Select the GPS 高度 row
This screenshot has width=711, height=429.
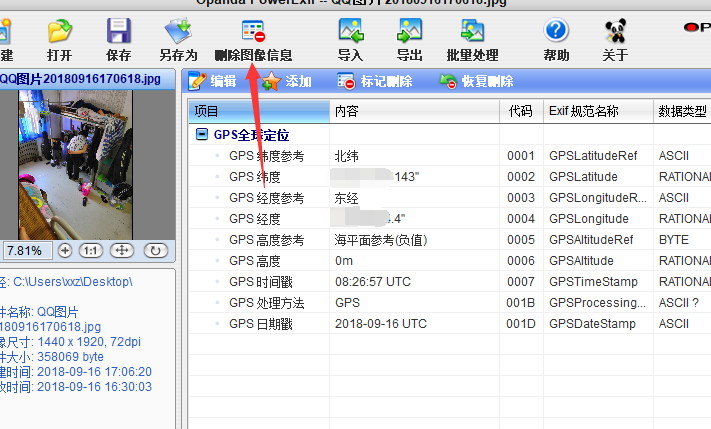(450, 260)
